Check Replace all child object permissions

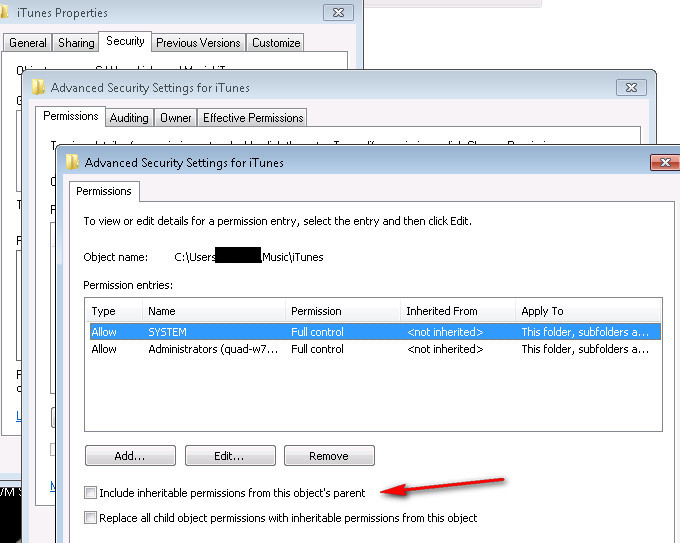coord(90,517)
